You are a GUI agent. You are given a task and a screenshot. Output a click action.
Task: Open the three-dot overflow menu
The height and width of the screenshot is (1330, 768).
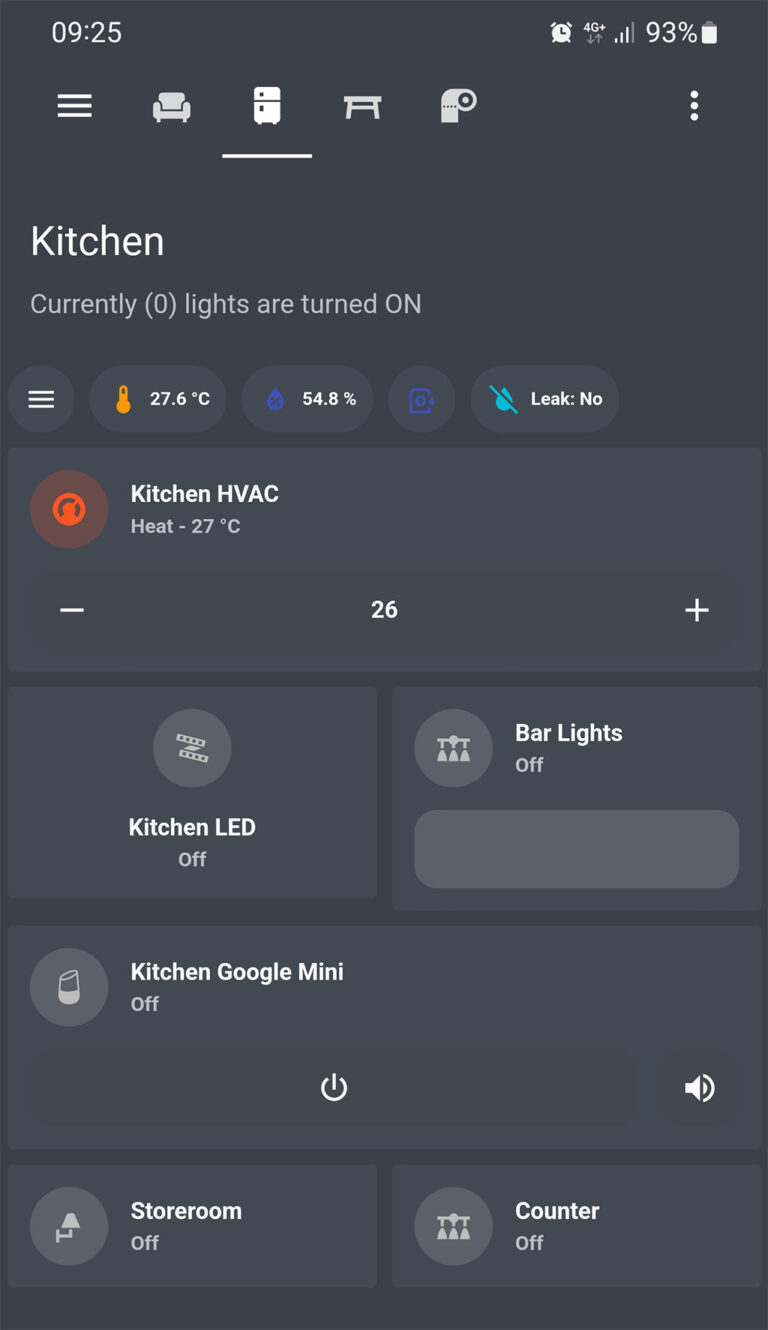coord(694,106)
